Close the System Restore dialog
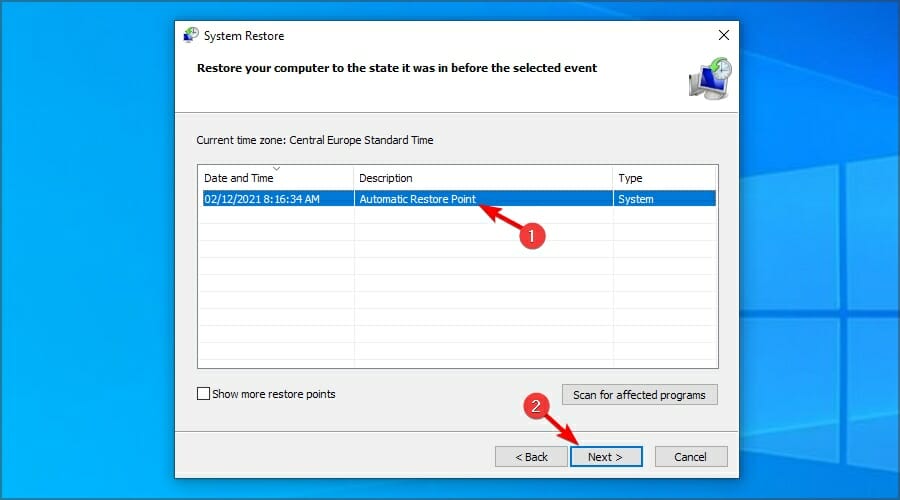This screenshot has width=900, height=500. tap(724, 35)
